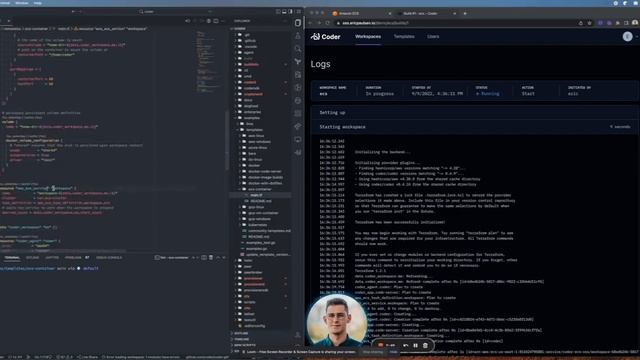Switch to the Workspaces tab in Coder
640x360 pixels.
368,37
